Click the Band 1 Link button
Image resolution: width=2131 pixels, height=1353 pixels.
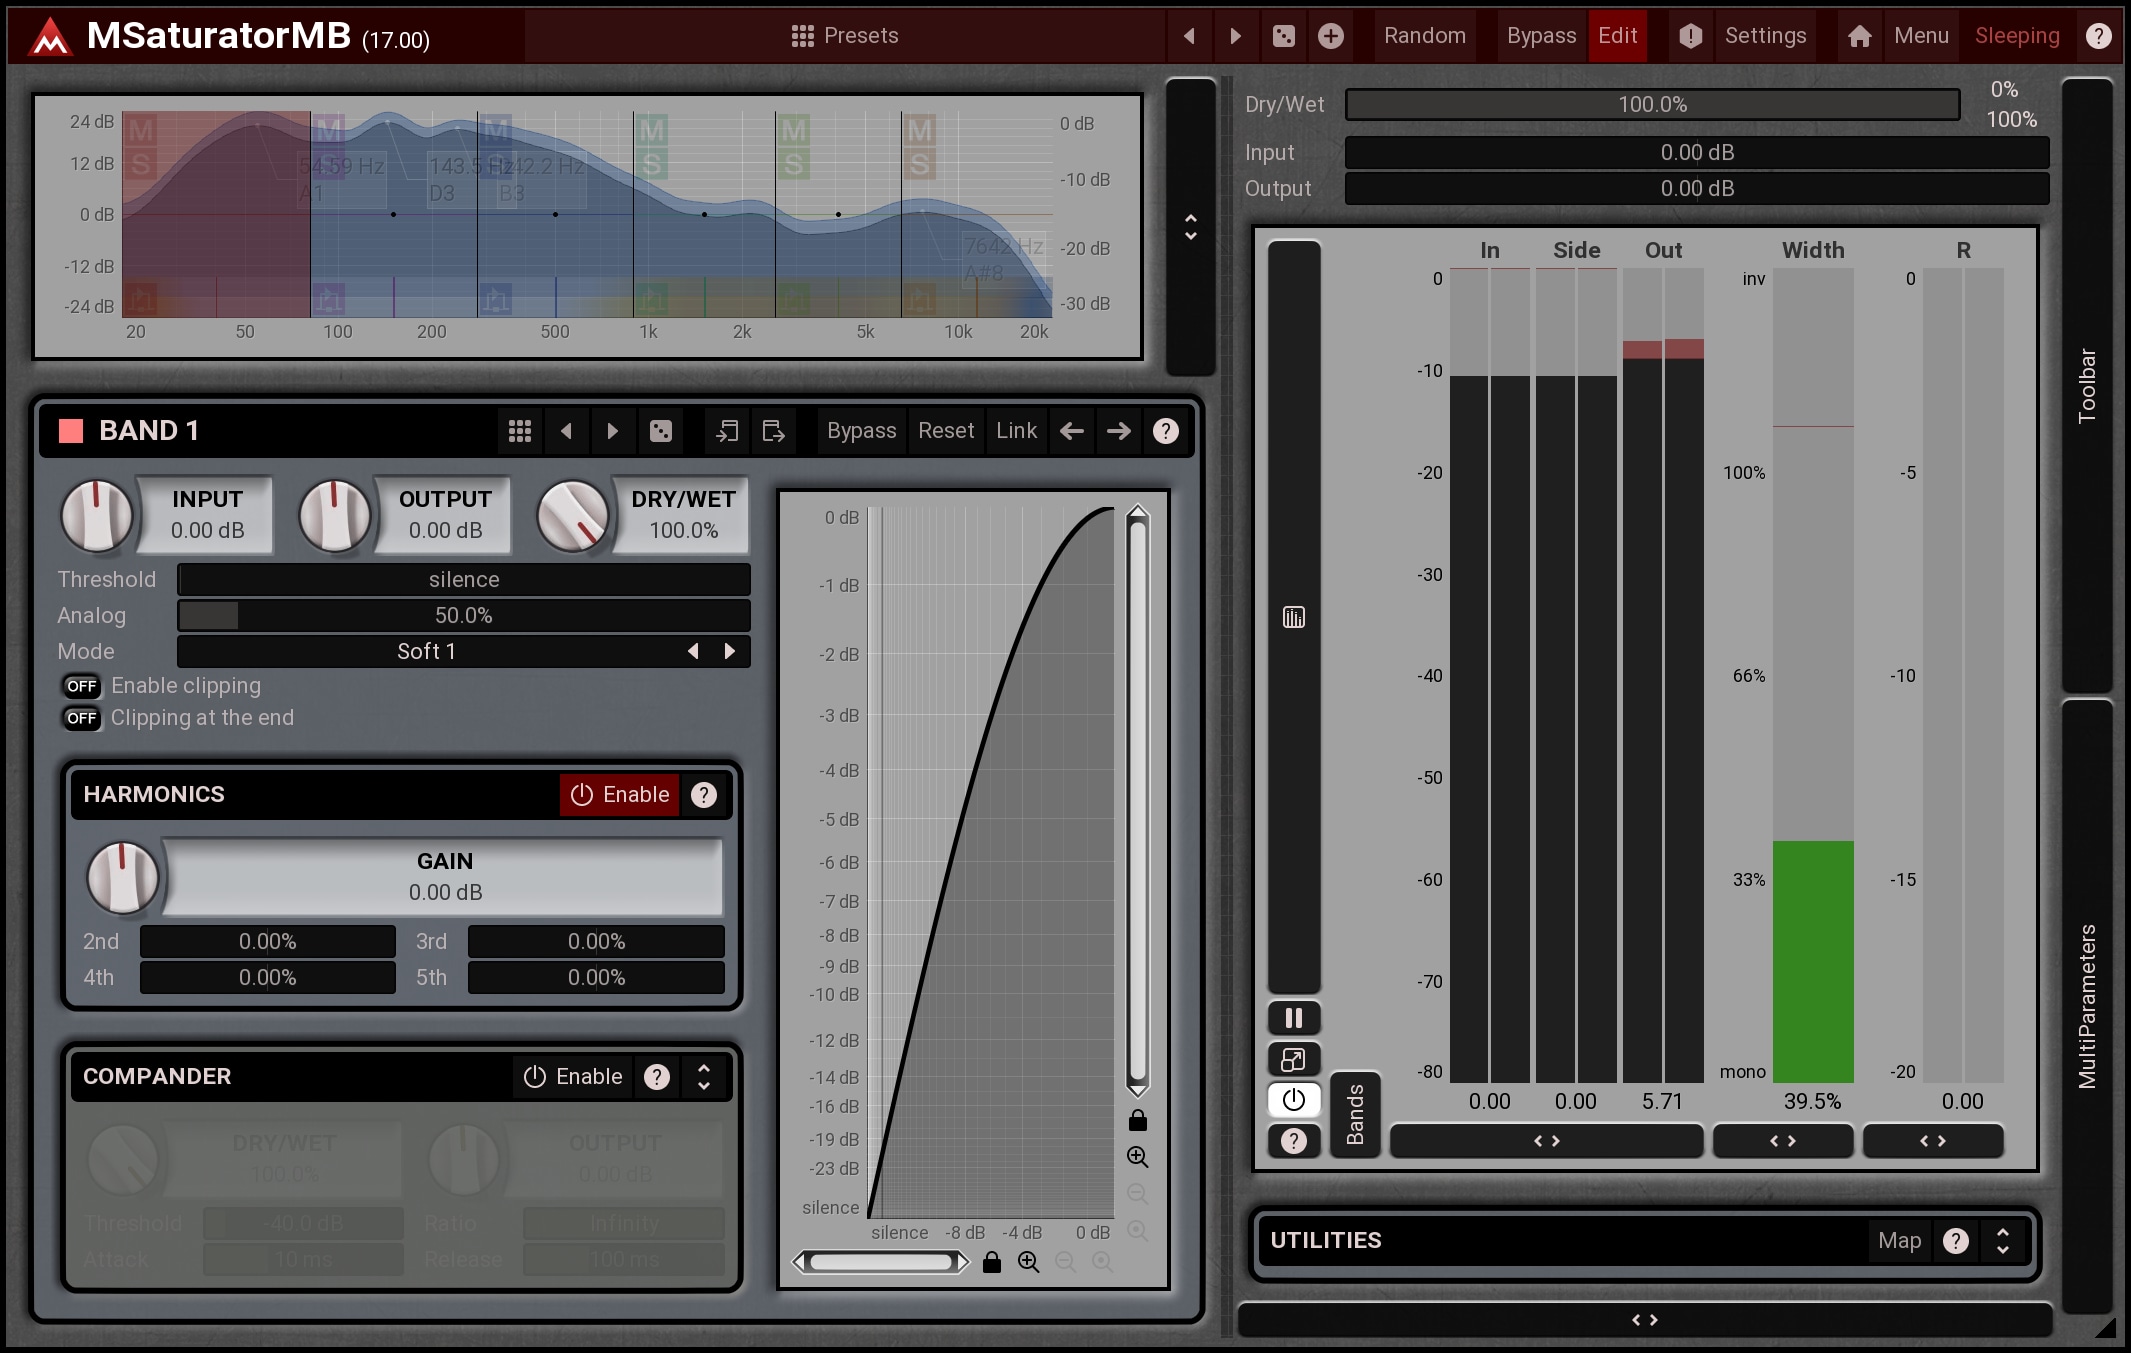(1016, 431)
